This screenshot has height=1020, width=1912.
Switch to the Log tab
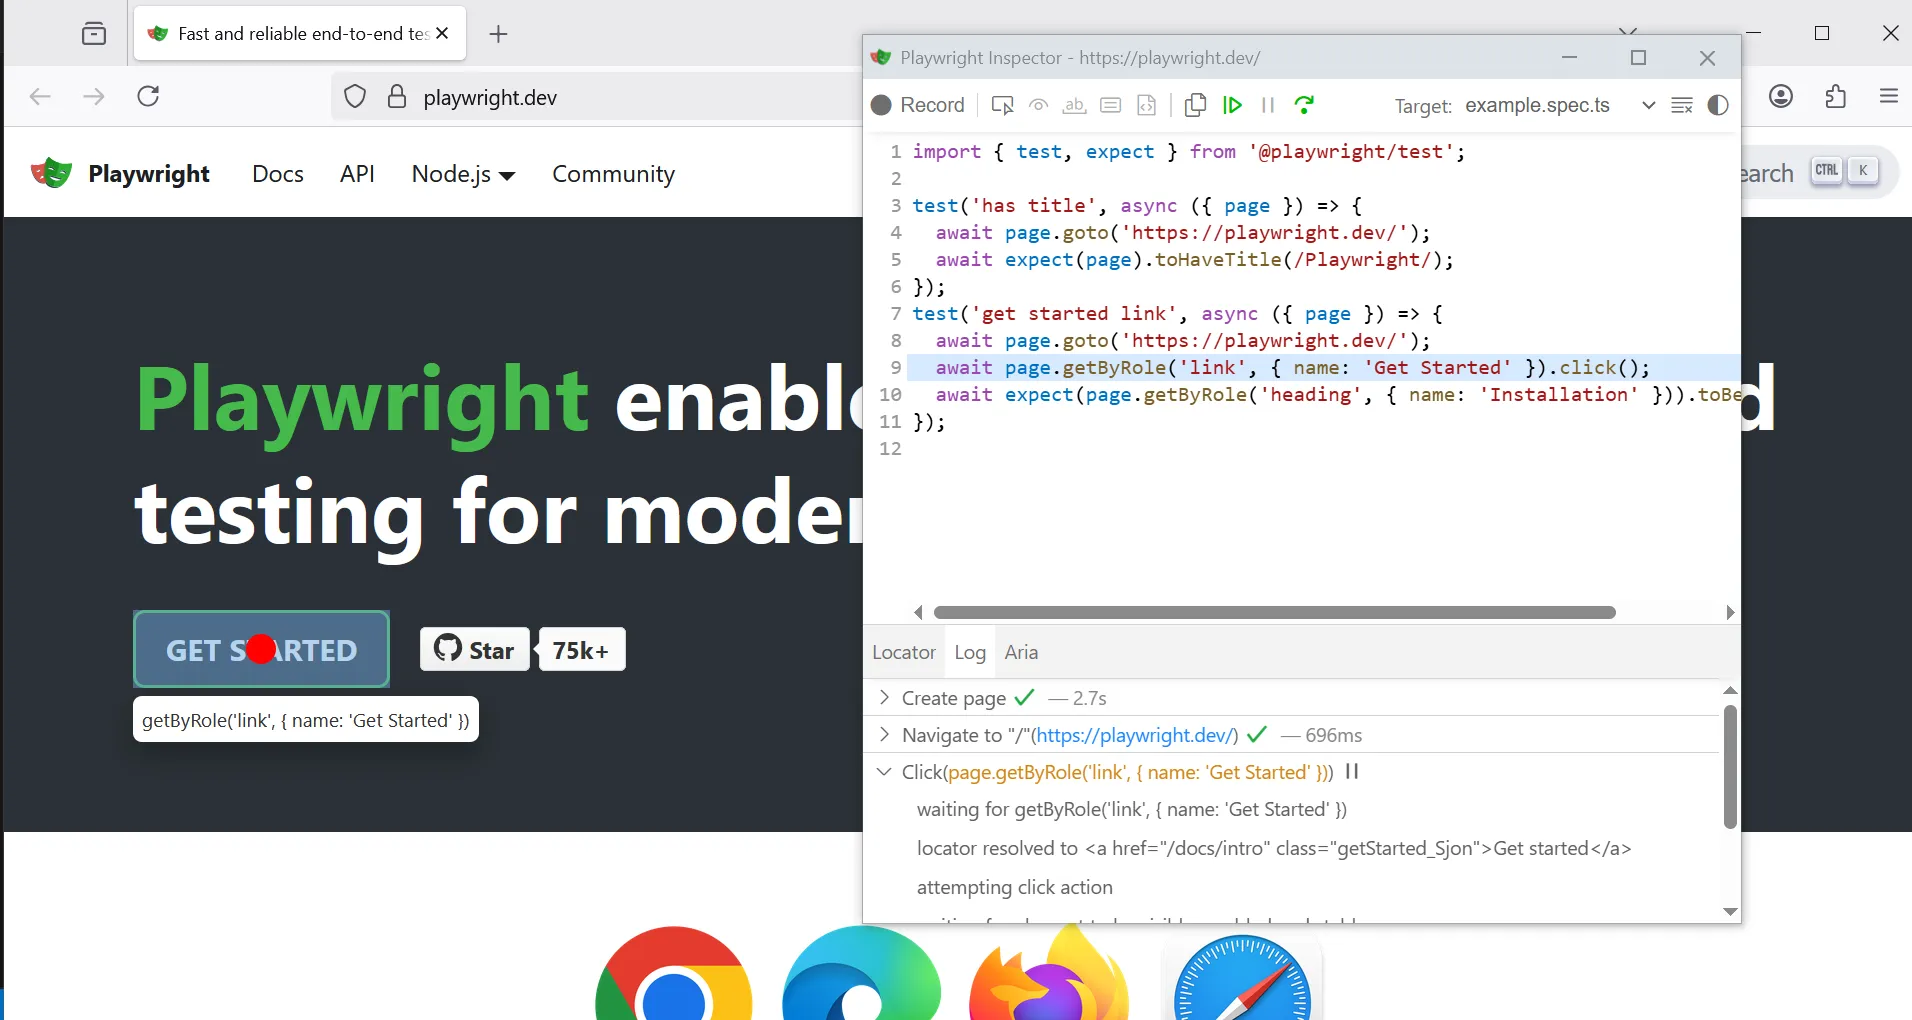(970, 652)
